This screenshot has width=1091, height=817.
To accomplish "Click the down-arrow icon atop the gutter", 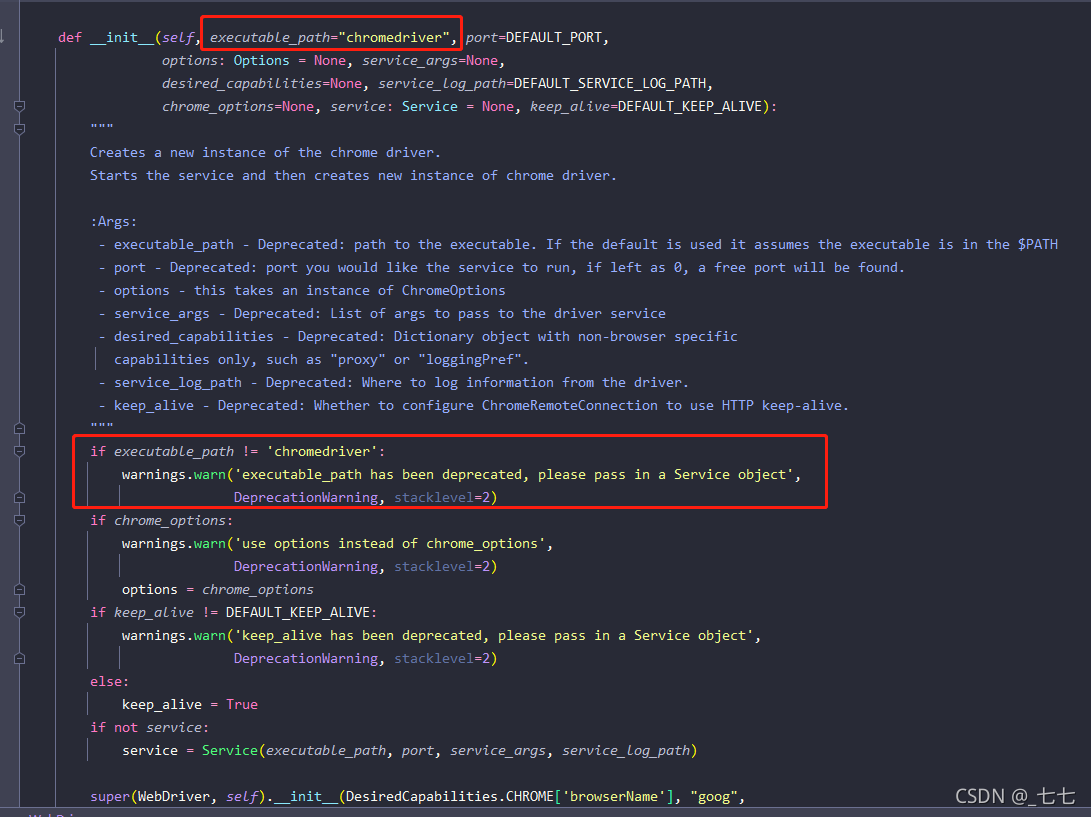I will 5,35.
